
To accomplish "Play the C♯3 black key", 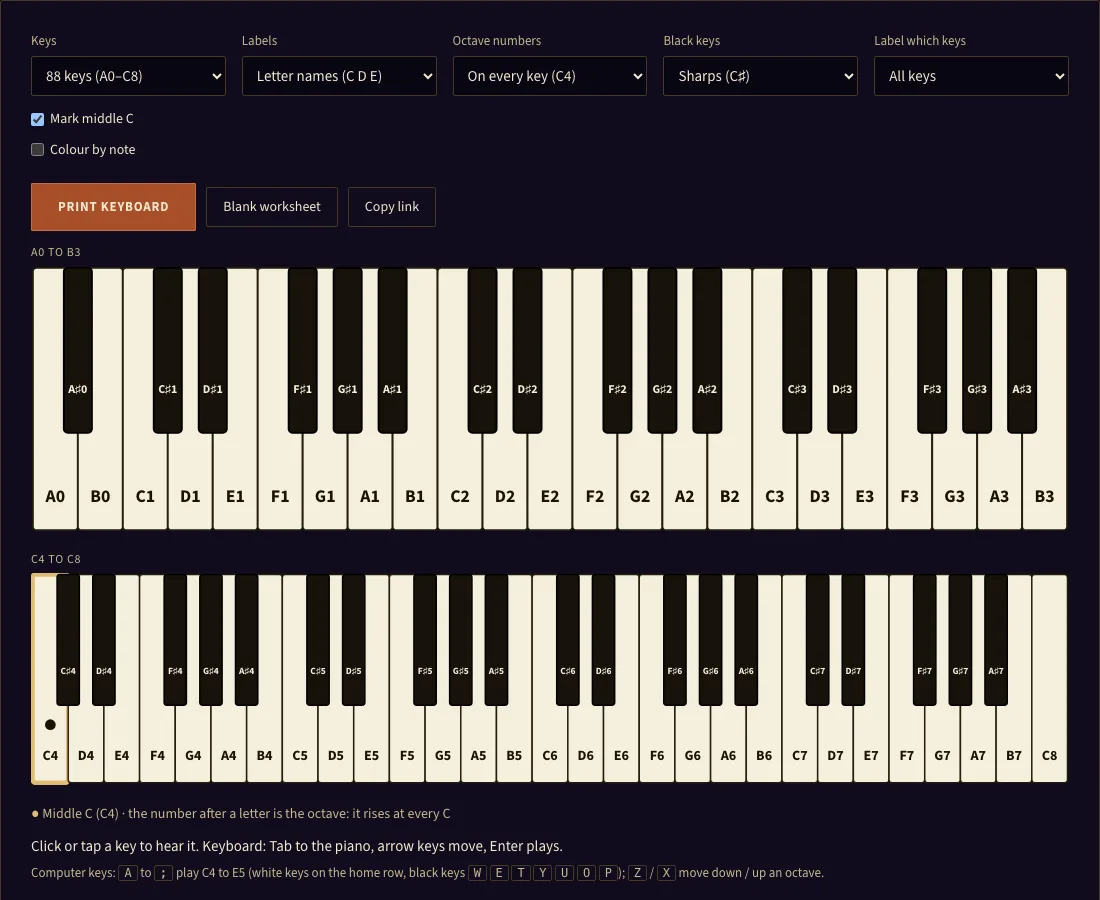I will coord(797,351).
